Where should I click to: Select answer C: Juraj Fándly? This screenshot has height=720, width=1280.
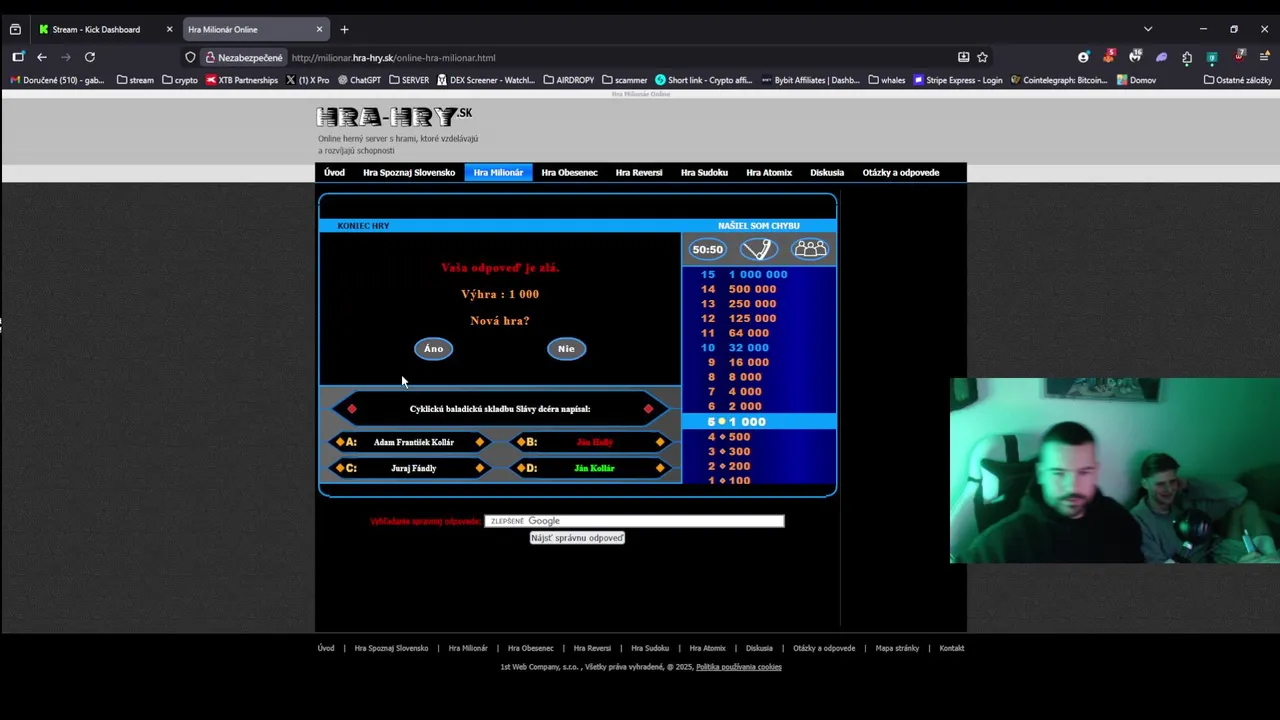411,468
